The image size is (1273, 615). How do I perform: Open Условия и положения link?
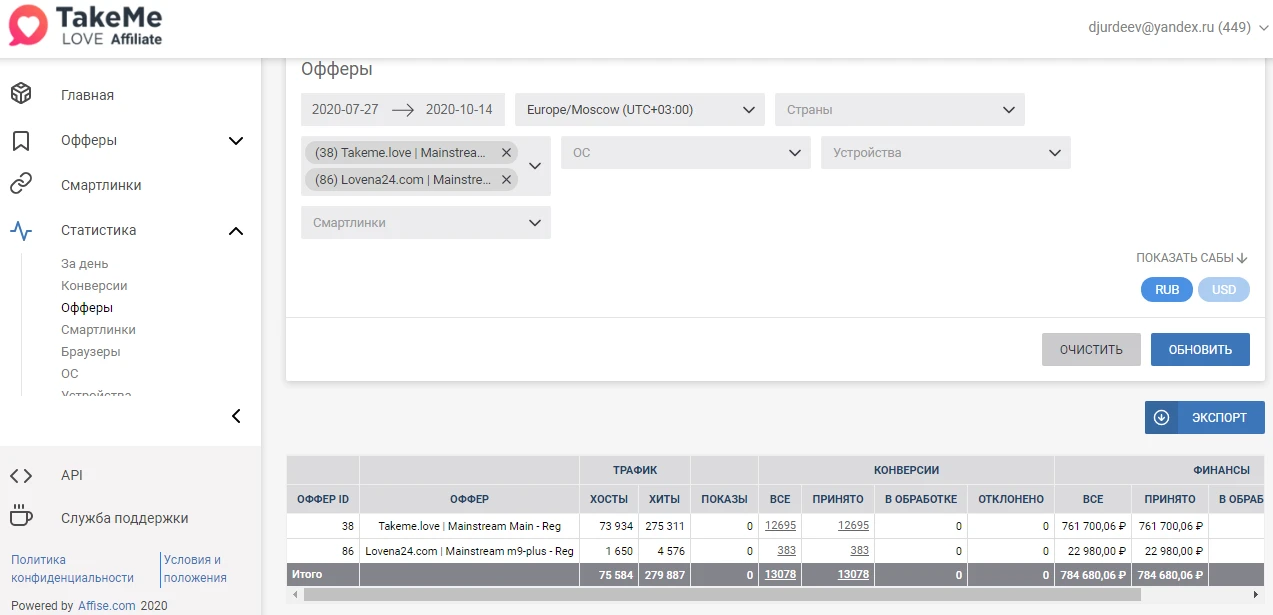(194, 569)
